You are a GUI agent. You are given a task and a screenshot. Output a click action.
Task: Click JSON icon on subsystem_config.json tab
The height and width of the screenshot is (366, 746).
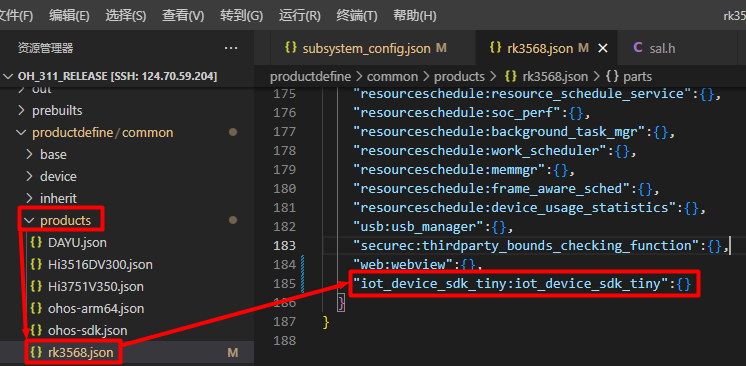(x=290, y=48)
